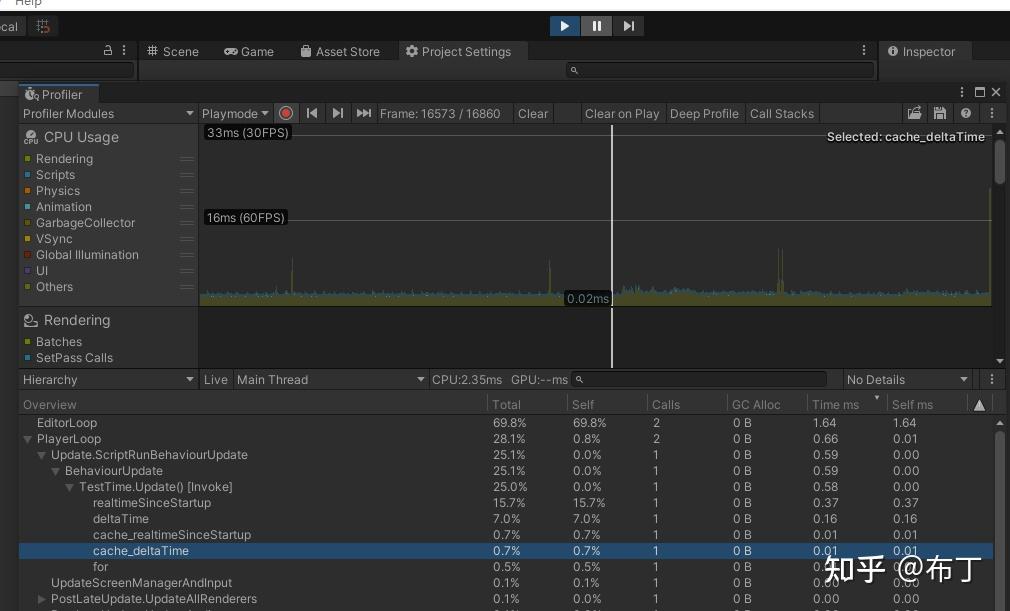This screenshot has height=611, width=1010.
Task: Click the Pause button in the editor toolbar
Action: (596, 26)
